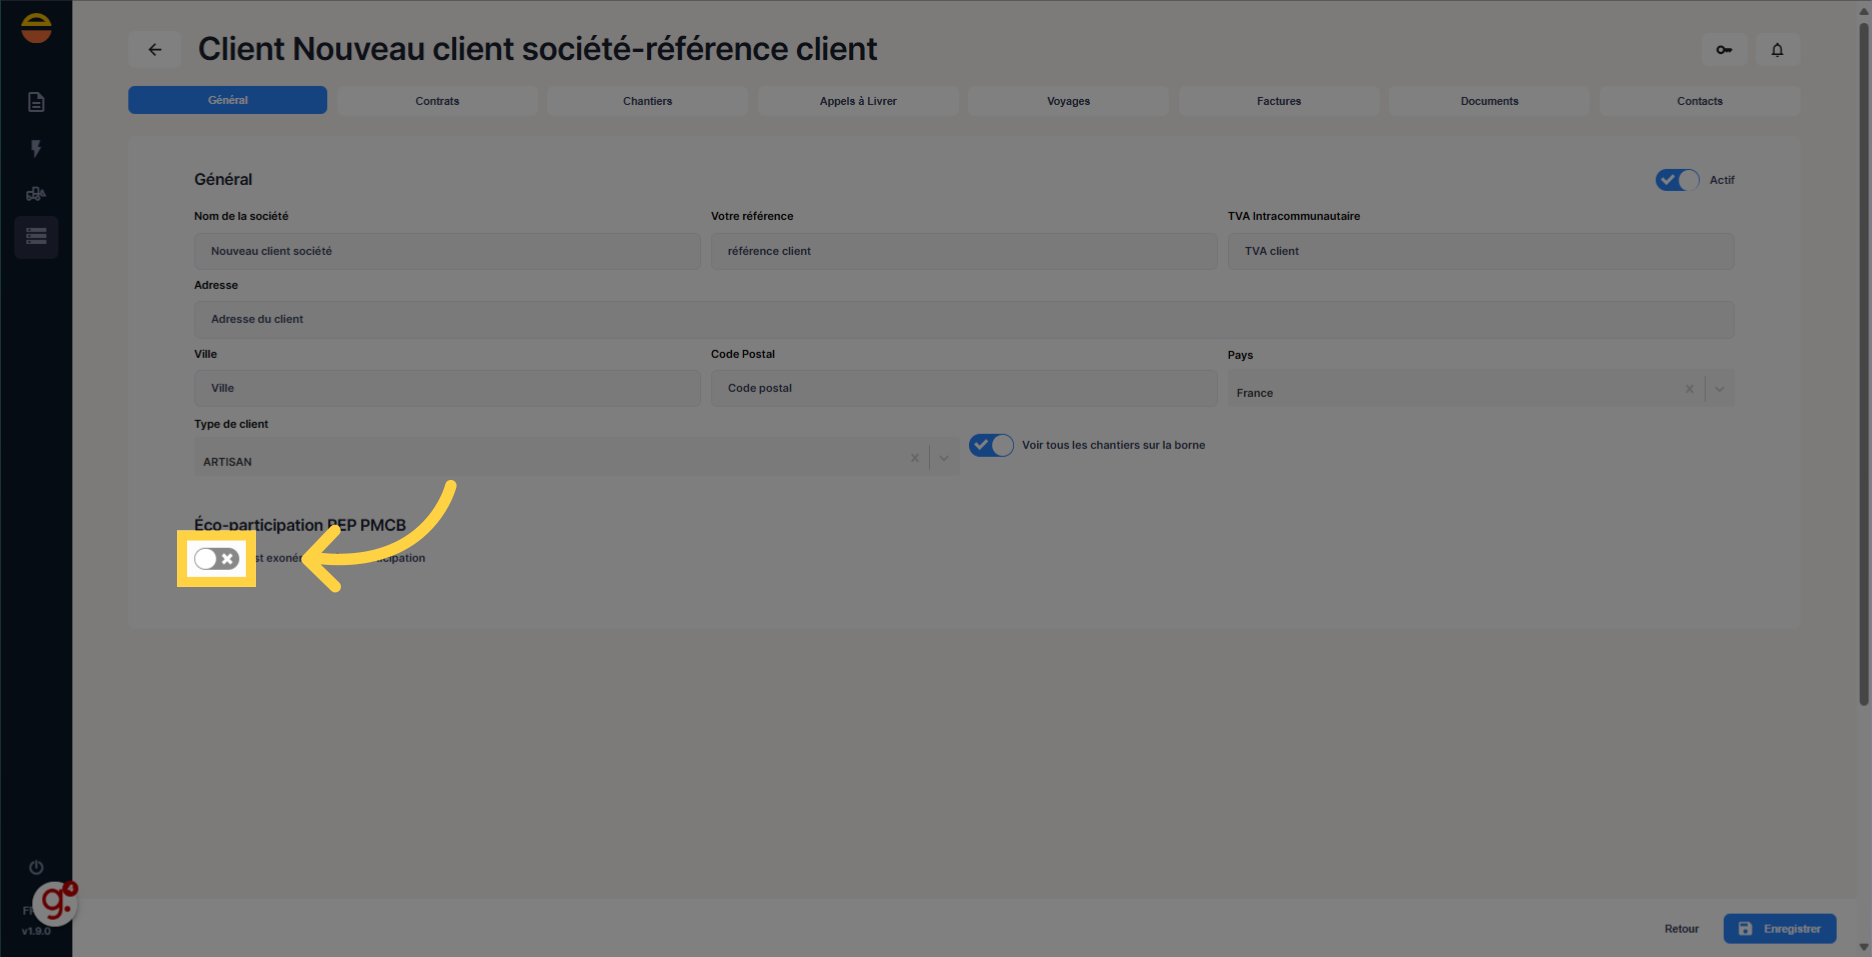Open the Factures tab
1872x957 pixels.
(x=1278, y=101)
